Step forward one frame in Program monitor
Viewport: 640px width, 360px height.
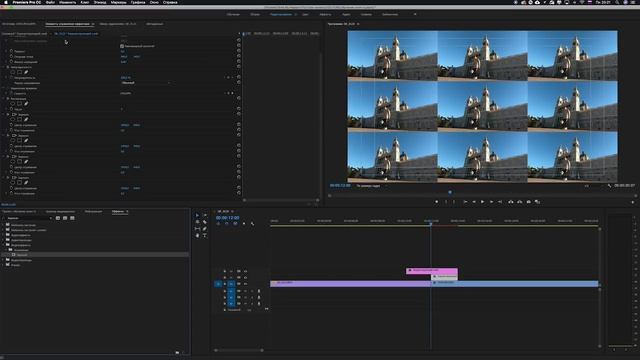tap(491, 202)
